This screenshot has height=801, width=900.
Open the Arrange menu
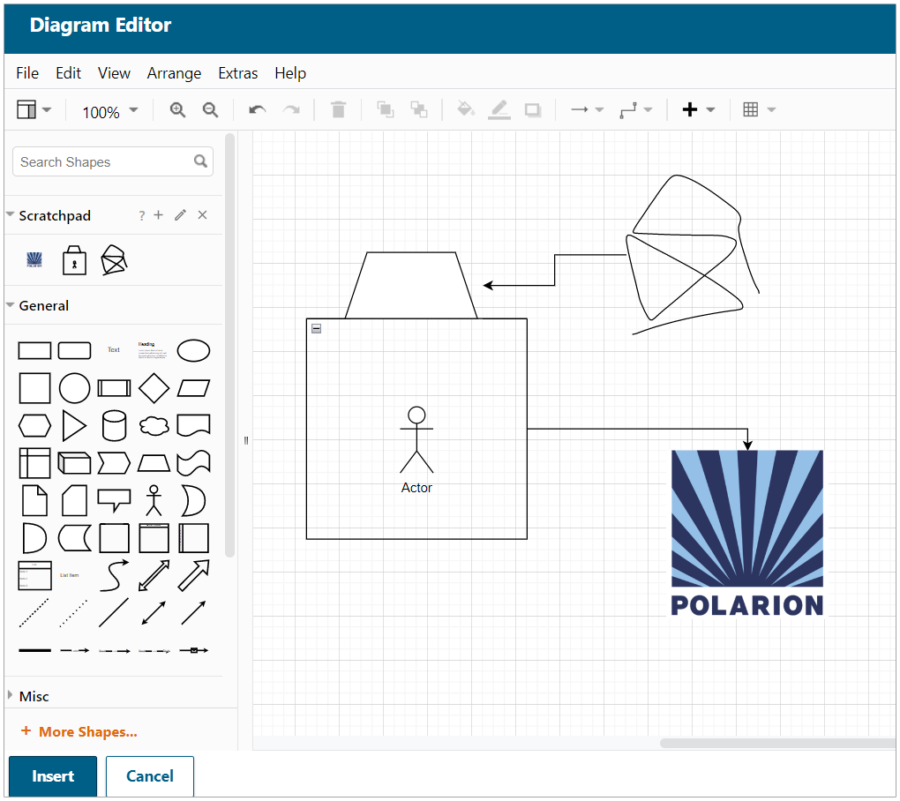tap(174, 72)
